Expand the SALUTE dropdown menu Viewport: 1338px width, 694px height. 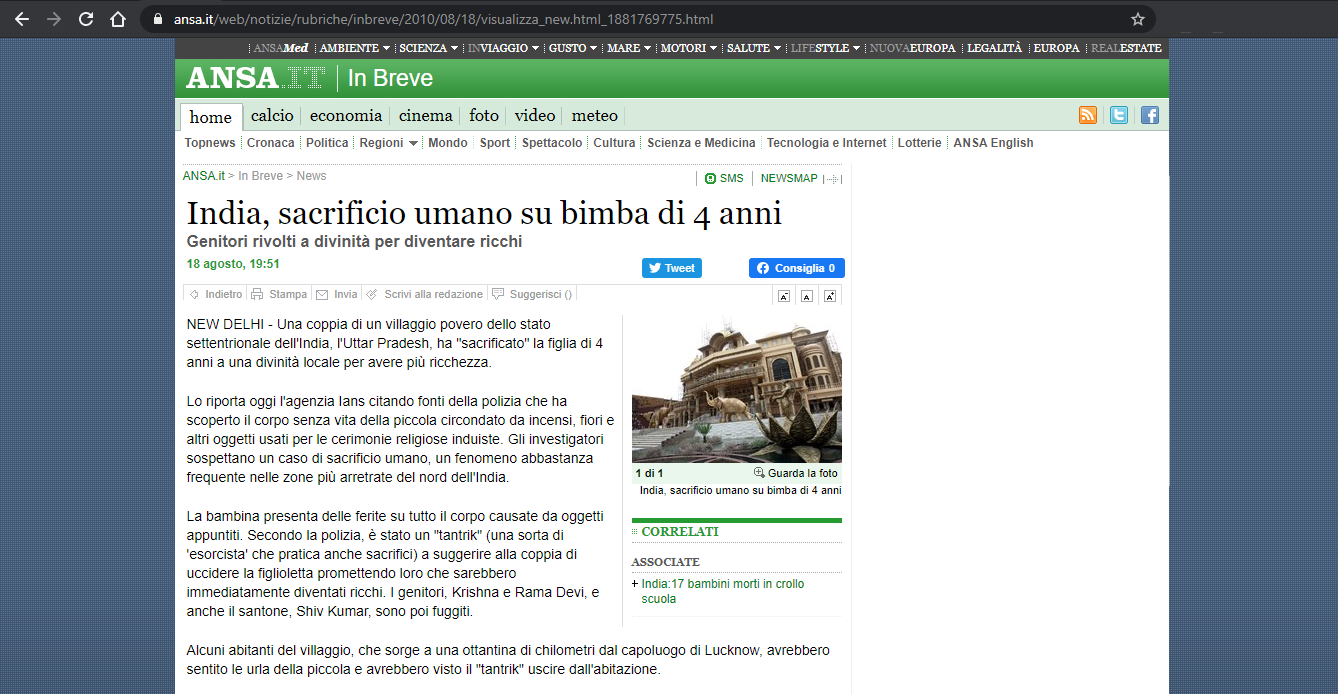777,48
